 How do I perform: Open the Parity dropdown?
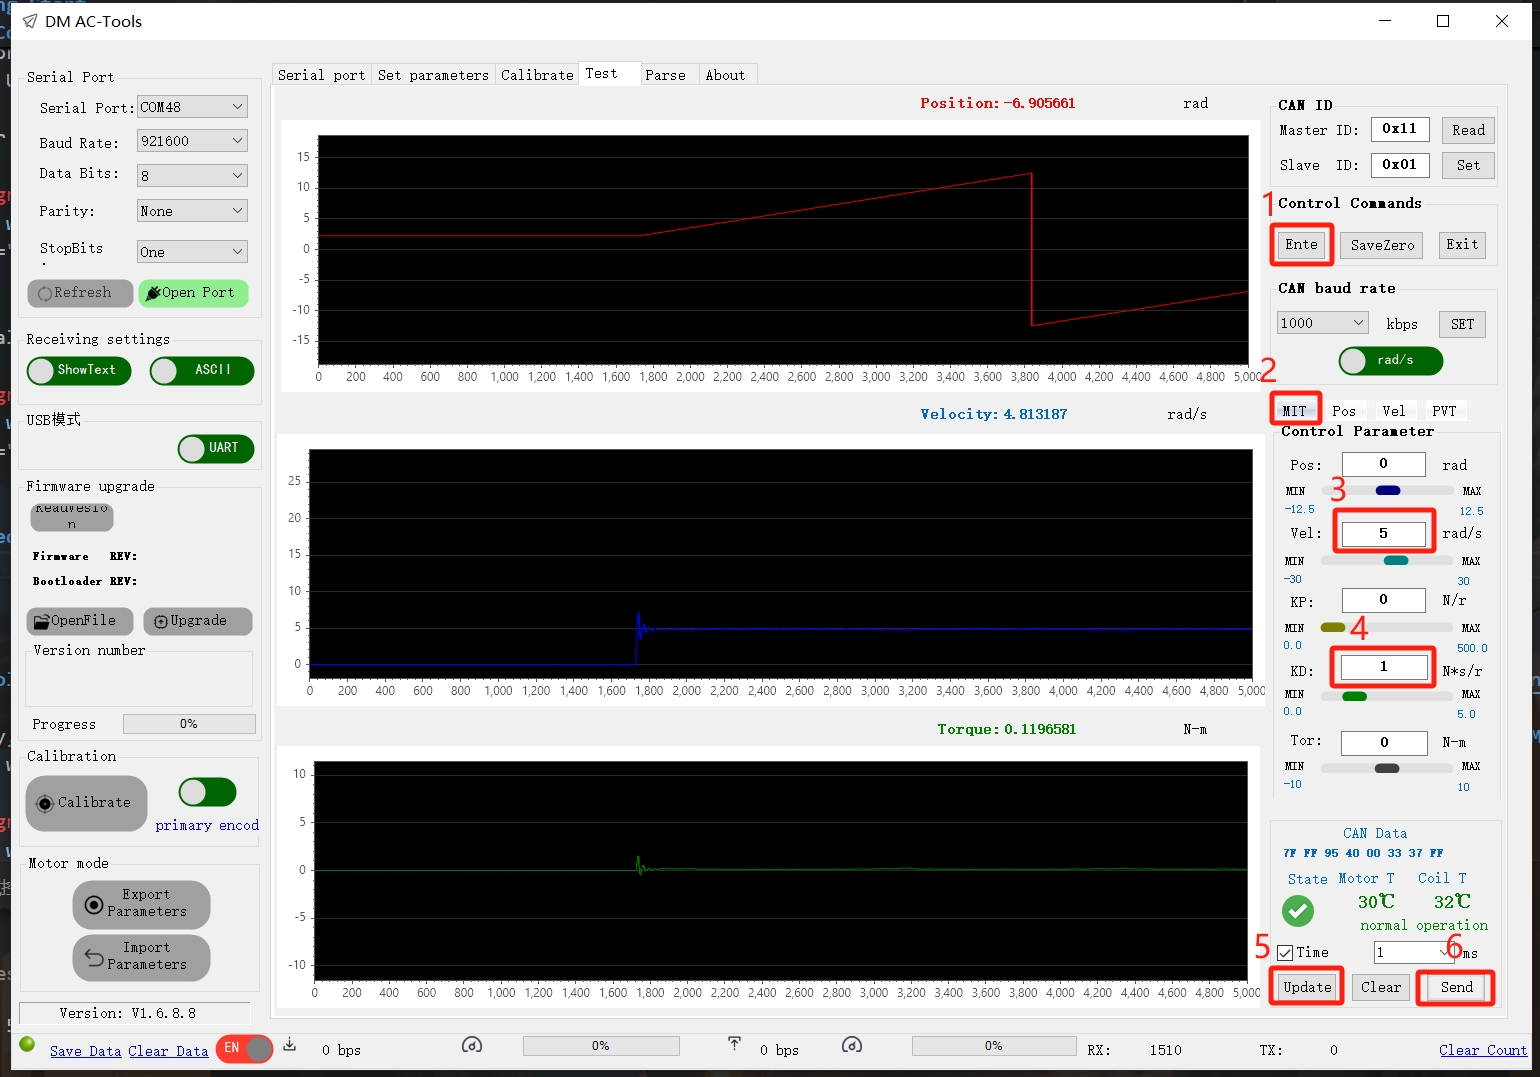[x=192, y=211]
